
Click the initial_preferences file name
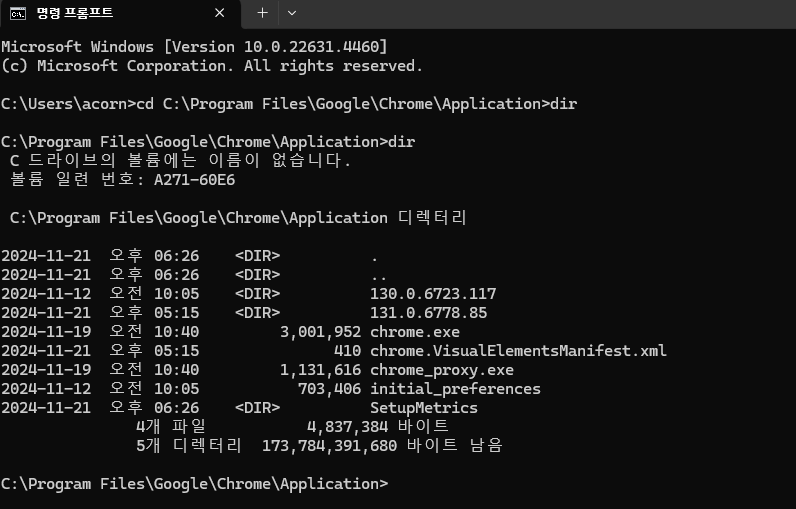pyautogui.click(x=455, y=389)
